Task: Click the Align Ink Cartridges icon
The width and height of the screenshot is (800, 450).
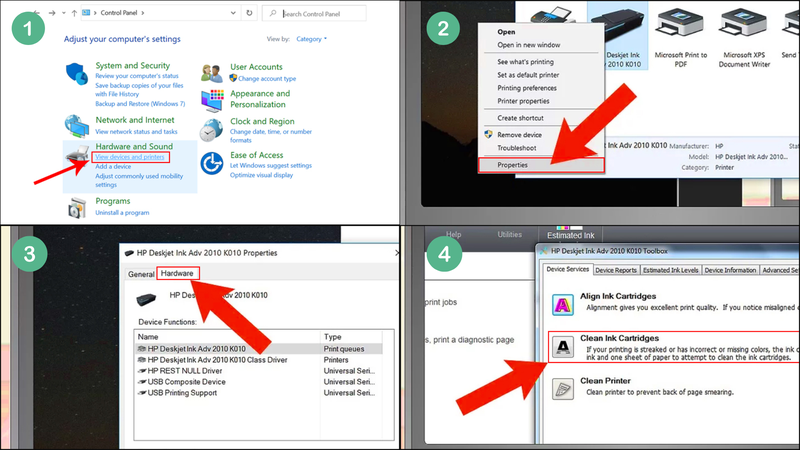Action: (x=563, y=305)
